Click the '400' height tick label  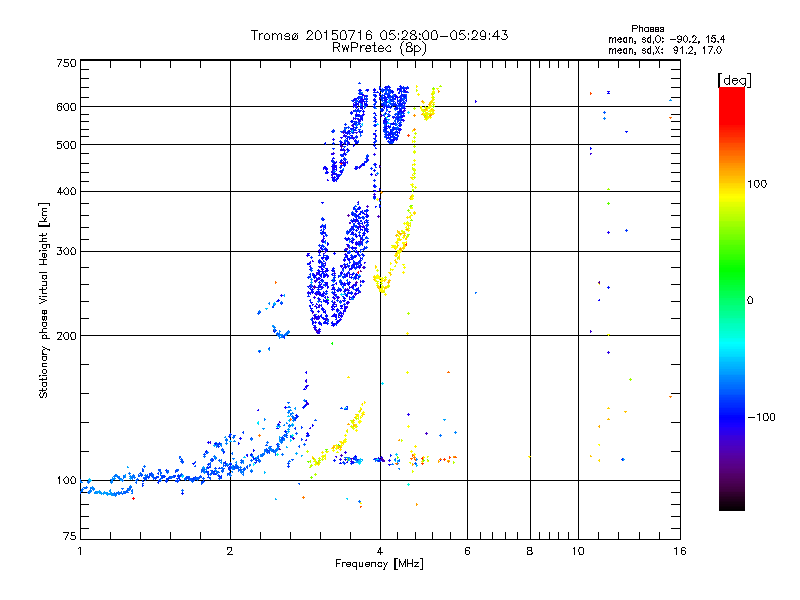(66, 191)
